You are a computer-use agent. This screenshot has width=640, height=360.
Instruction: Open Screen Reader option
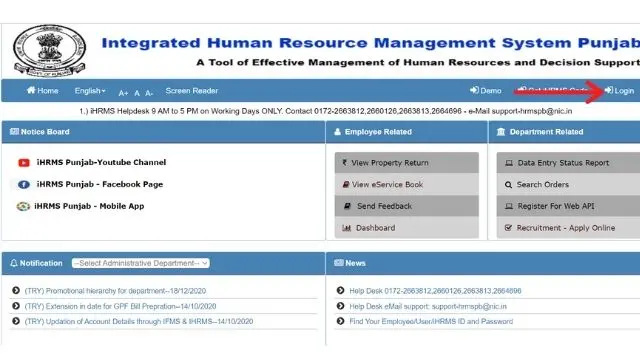tap(192, 91)
